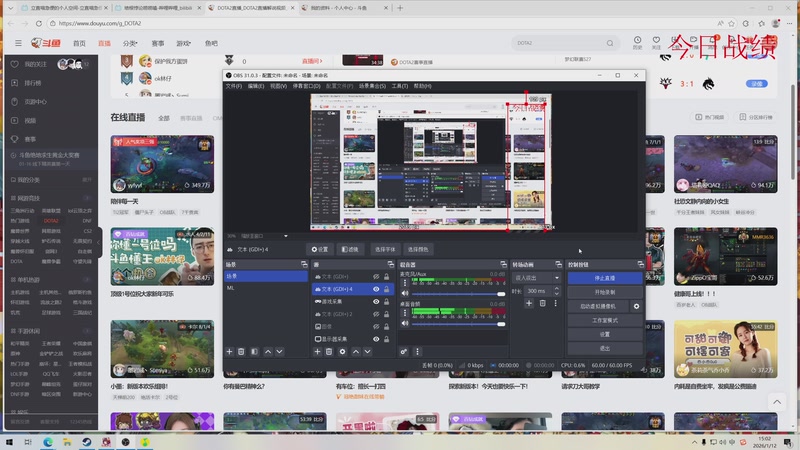Viewport: 800px width, 450px height.
Task: Select the ML scene in scenes list
Action: coord(266,288)
